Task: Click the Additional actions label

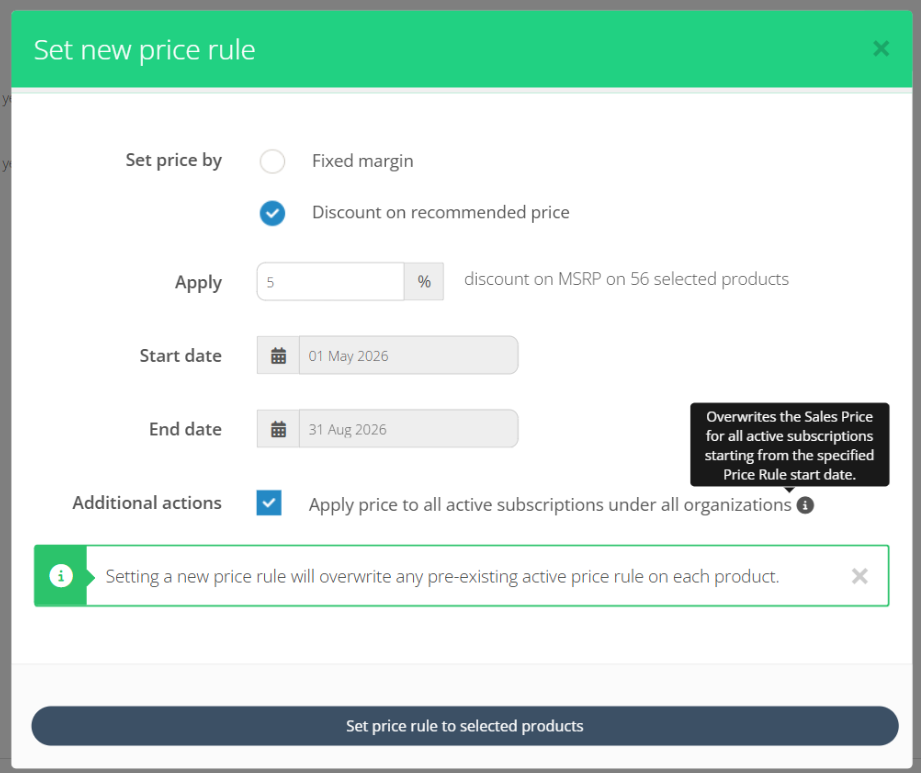Action: pos(147,503)
